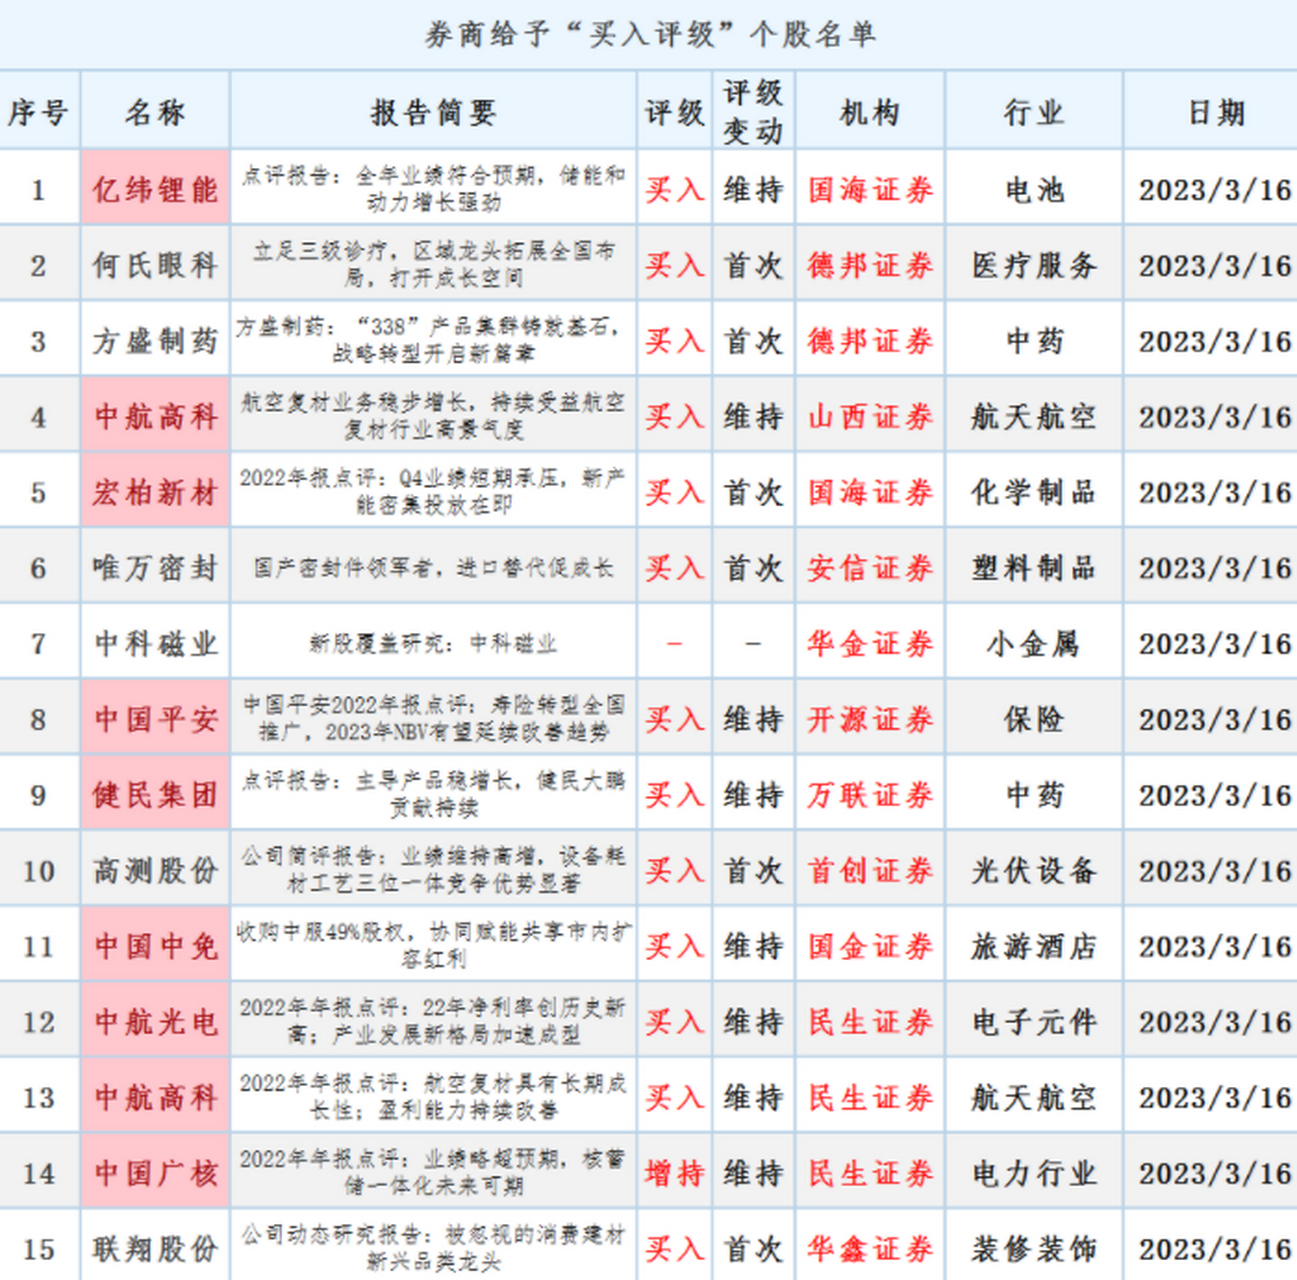Click the institution 开源证券
This screenshot has width=1297, height=1280.
point(870,719)
